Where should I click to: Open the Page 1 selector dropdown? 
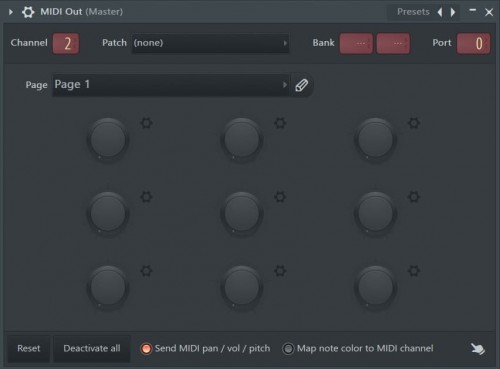[x=171, y=85]
